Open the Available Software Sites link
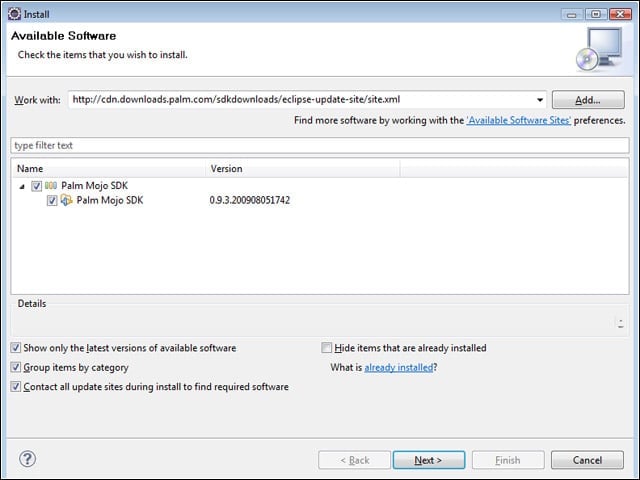The width and height of the screenshot is (640, 480). pyautogui.click(x=518, y=120)
